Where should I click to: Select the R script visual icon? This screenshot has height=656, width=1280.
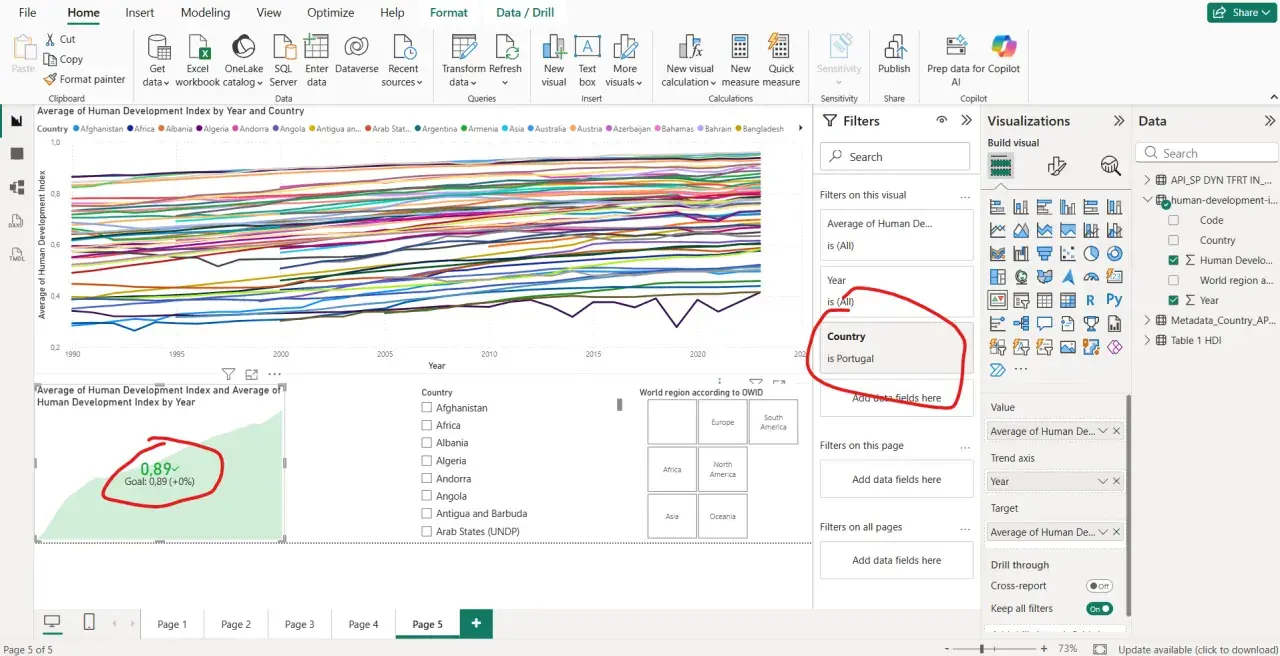coord(1091,299)
